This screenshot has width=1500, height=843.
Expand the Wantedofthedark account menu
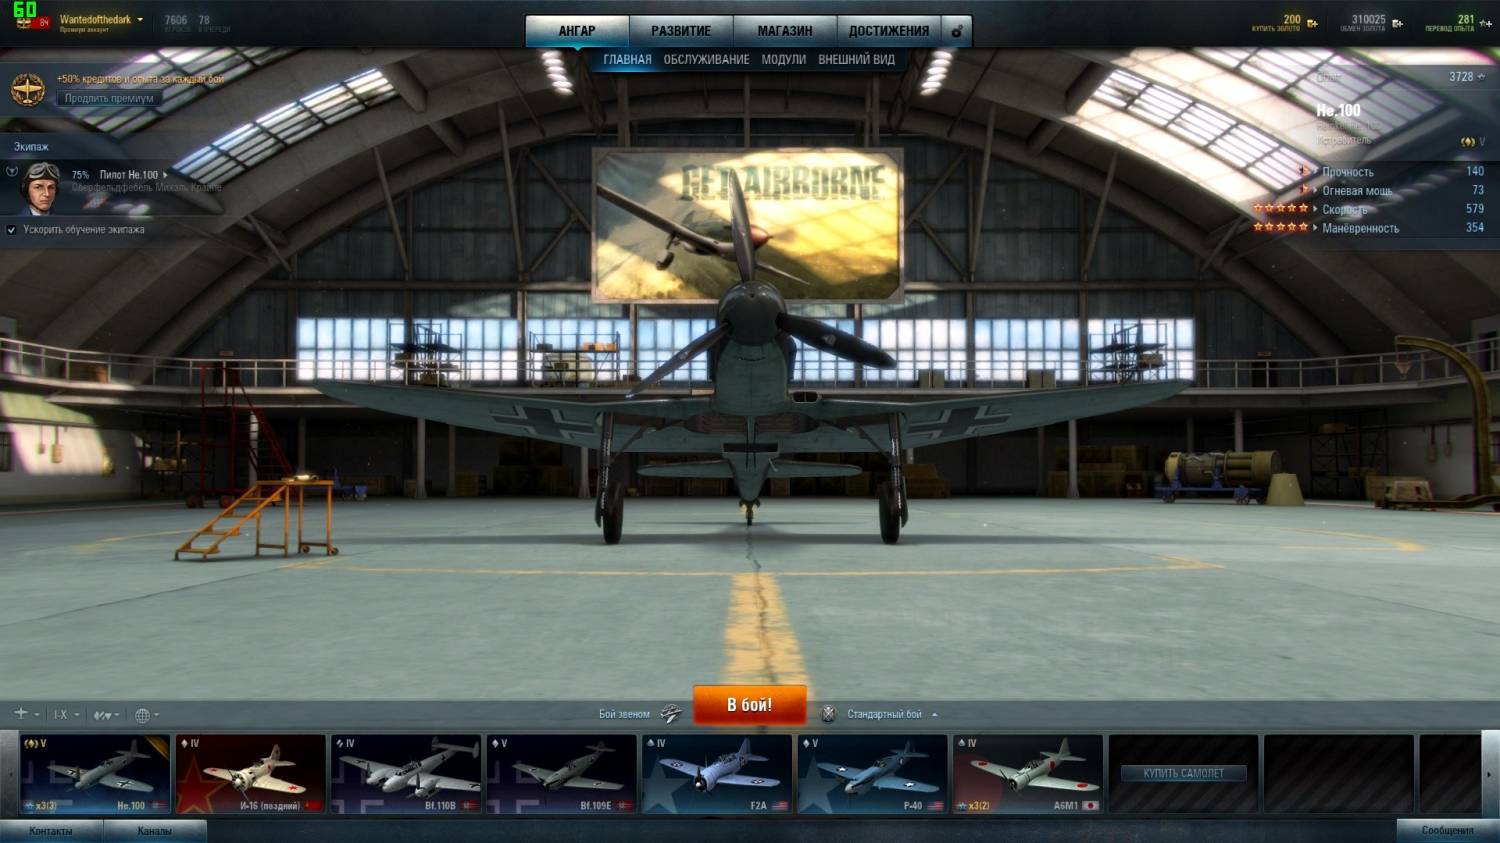coord(140,20)
